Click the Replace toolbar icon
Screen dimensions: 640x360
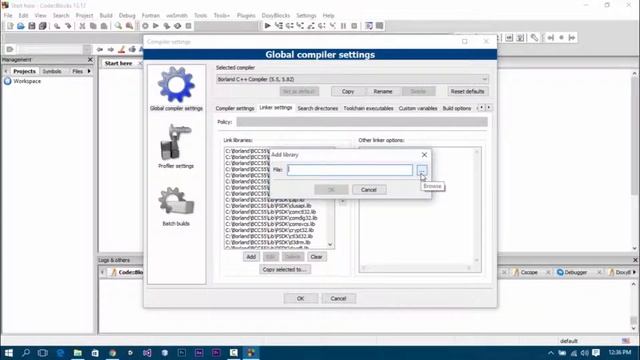point(129,26)
